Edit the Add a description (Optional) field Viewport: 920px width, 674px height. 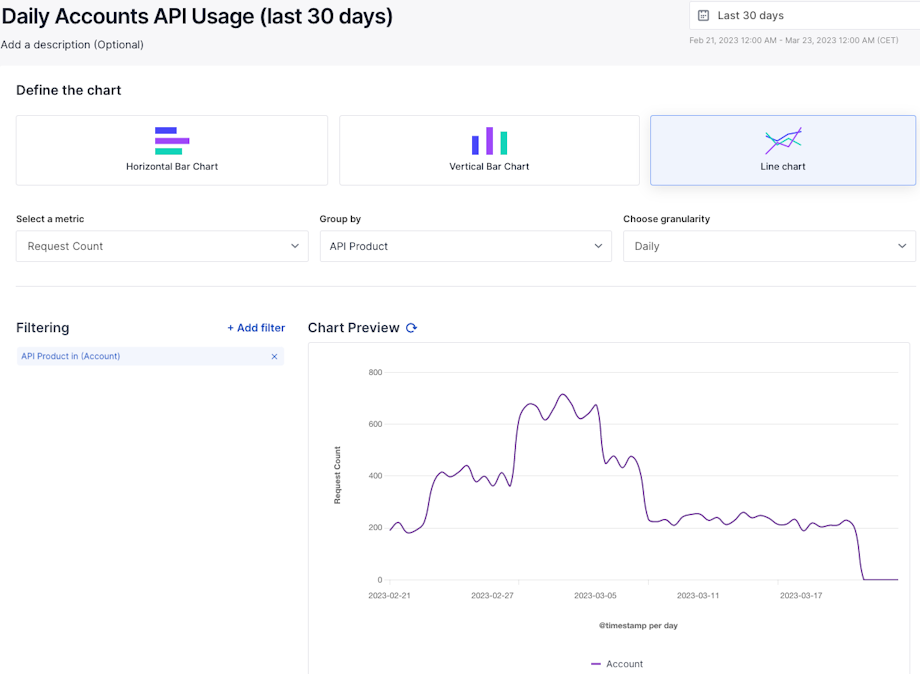(72, 45)
